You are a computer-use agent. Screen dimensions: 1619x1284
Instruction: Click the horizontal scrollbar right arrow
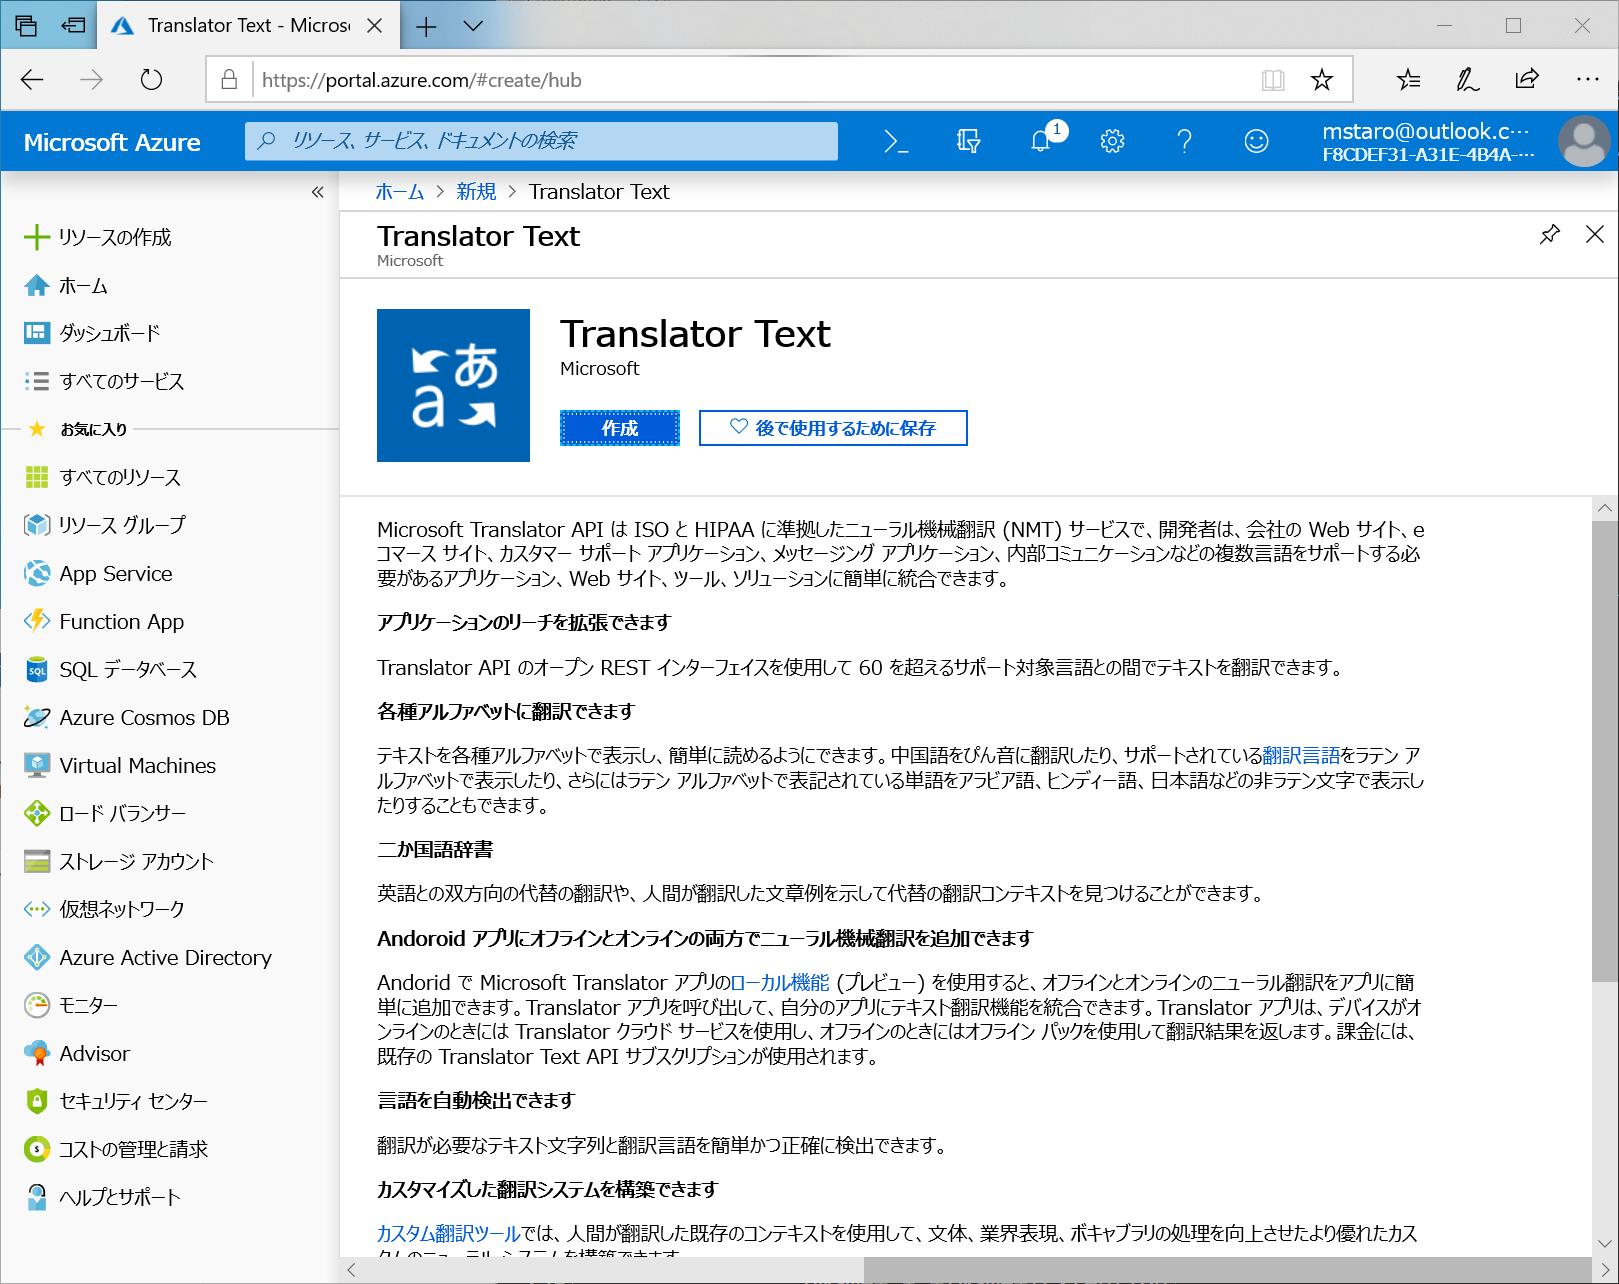[x=1605, y=1270]
